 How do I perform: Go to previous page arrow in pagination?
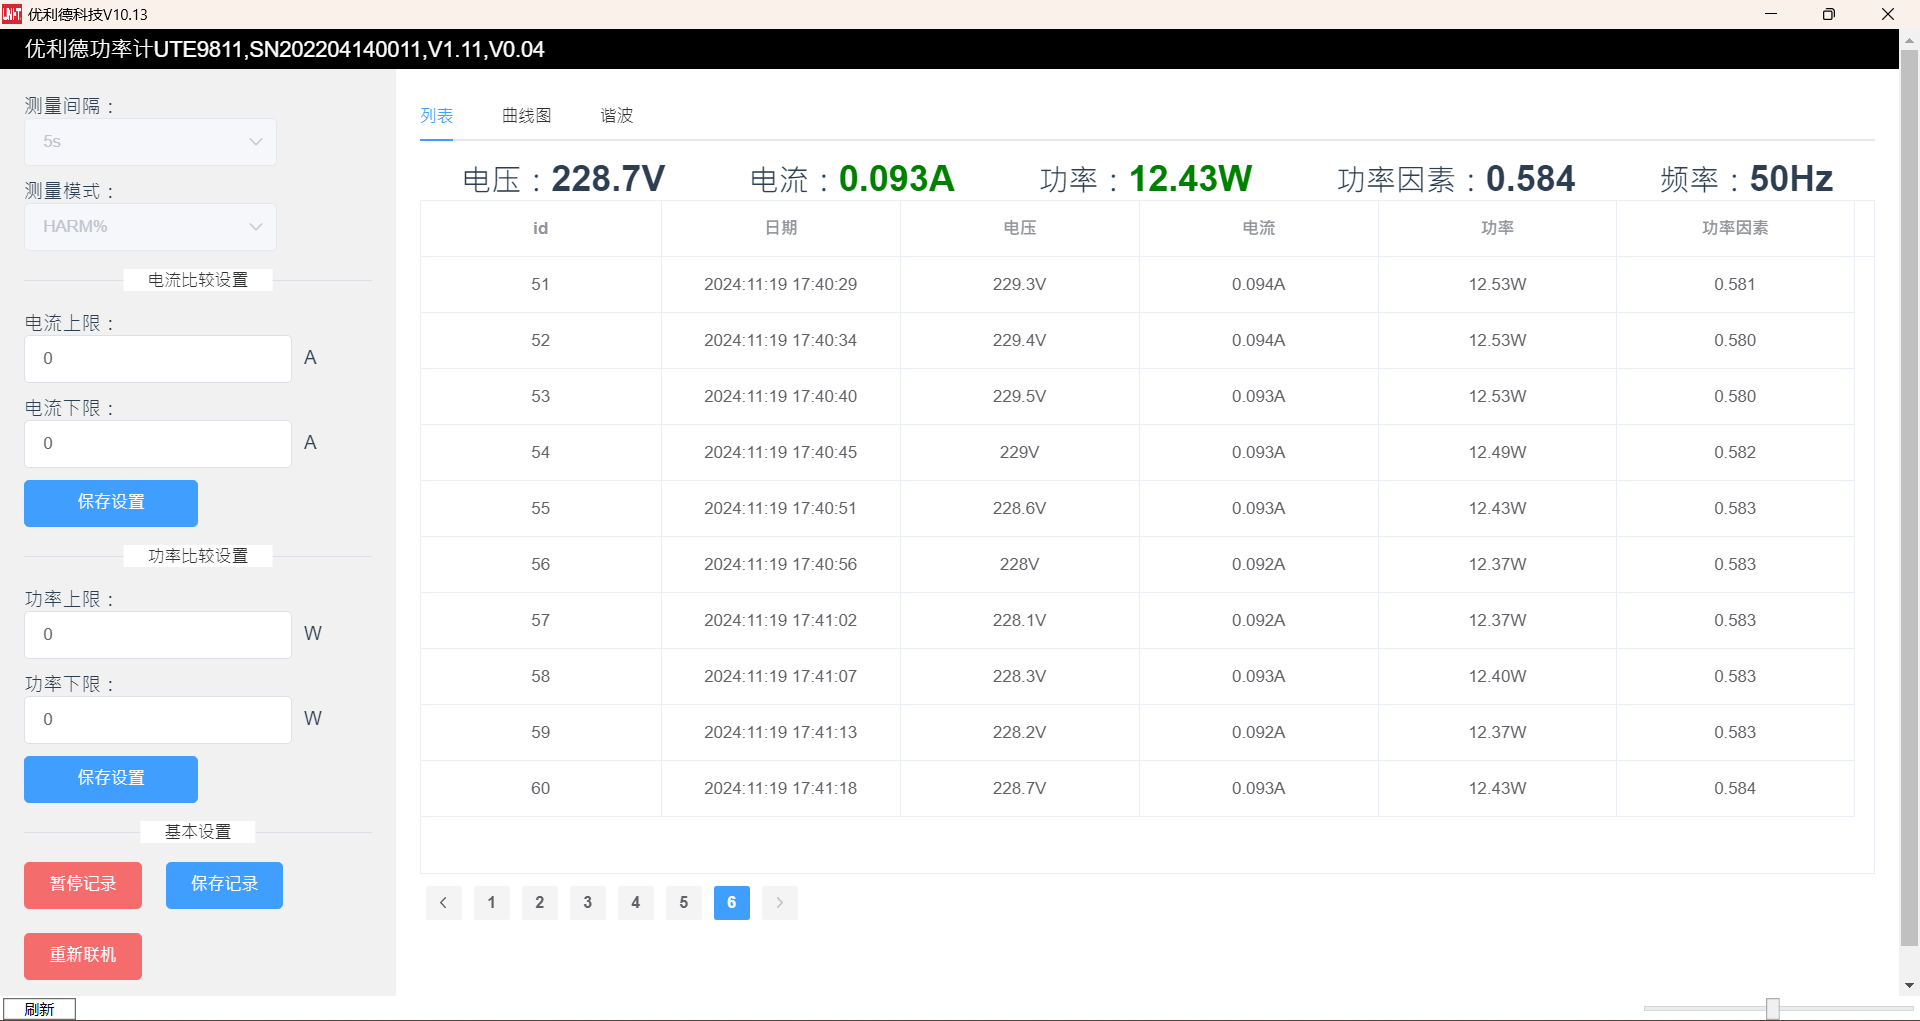pyautogui.click(x=443, y=902)
